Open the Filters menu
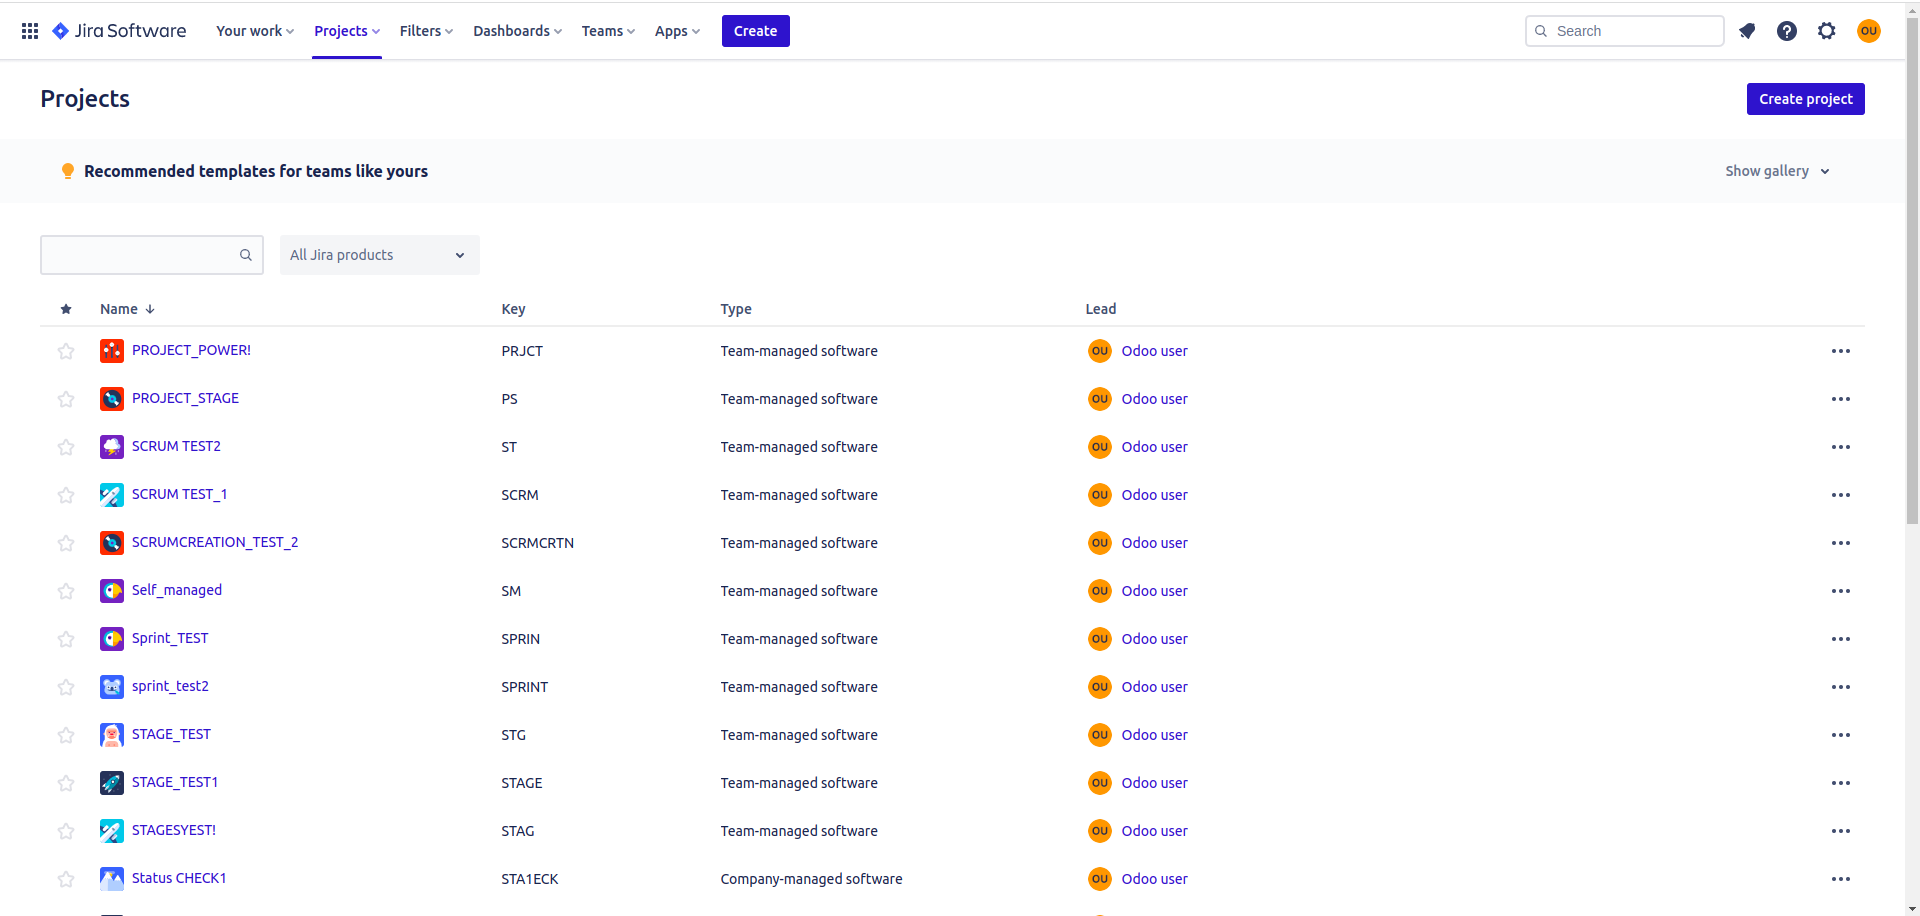 coord(426,31)
